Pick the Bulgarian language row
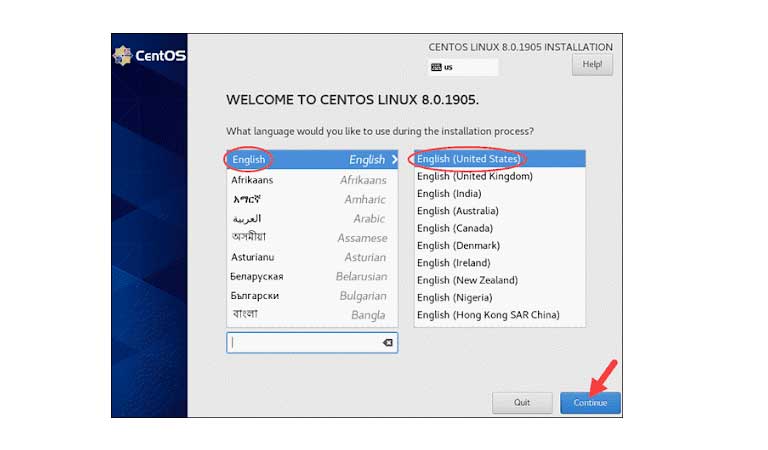This screenshot has height=450, width=768. point(312,296)
